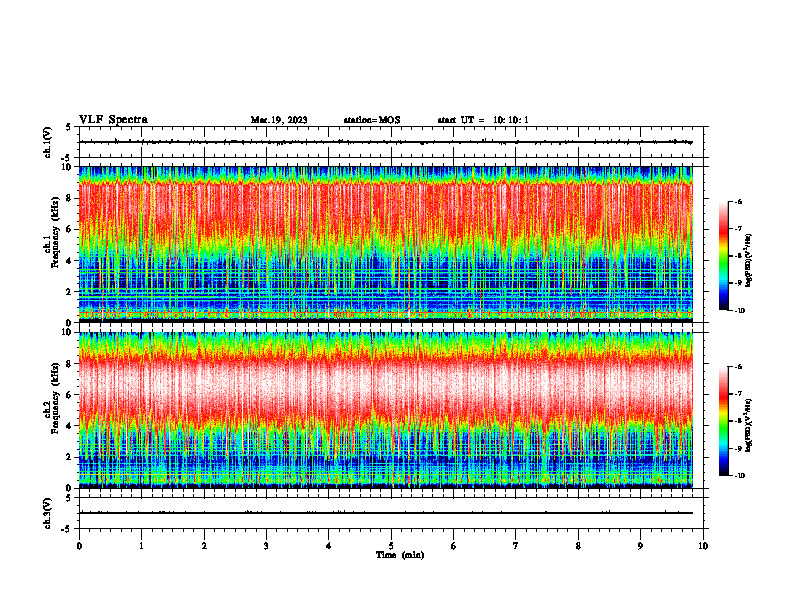Select the ch.1 "Frequency (kHz)" axis label
The height and width of the screenshot is (612, 792).
tap(56, 231)
